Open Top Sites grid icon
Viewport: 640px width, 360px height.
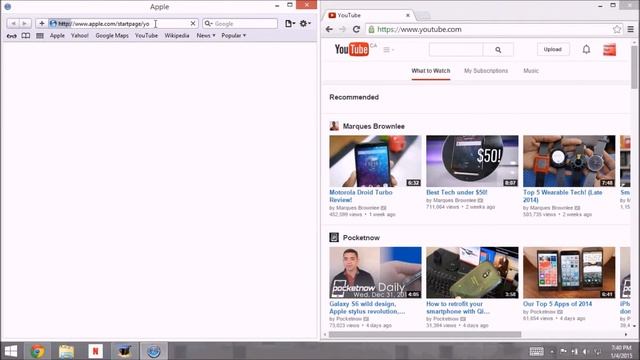coord(40,36)
